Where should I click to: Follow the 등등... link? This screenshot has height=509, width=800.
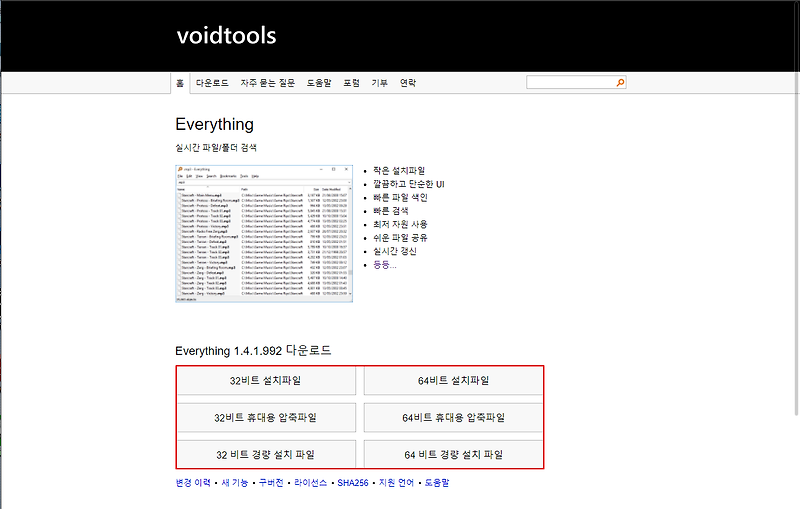click(x=385, y=264)
